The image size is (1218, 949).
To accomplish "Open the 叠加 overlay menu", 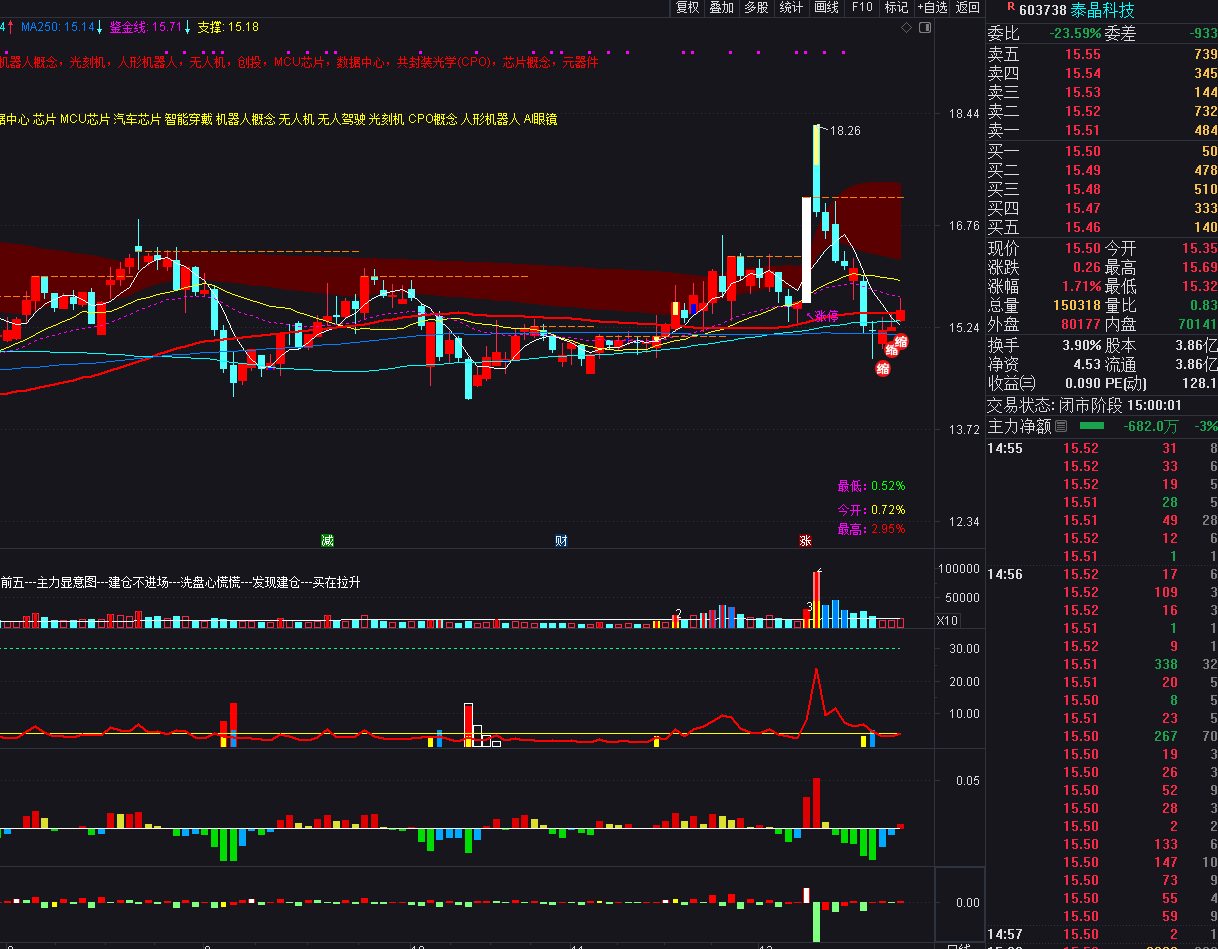I will point(721,8).
